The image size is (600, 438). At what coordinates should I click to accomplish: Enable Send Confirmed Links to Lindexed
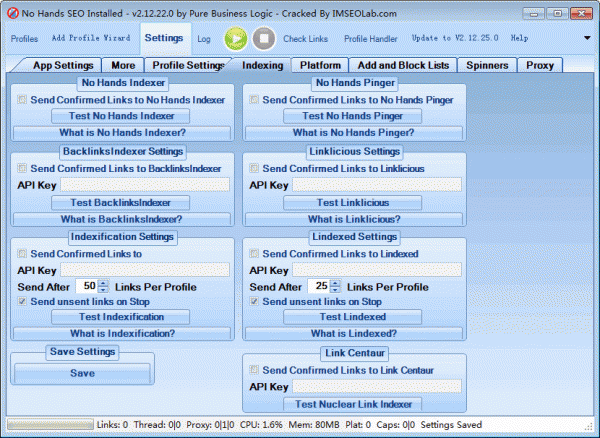(254, 254)
